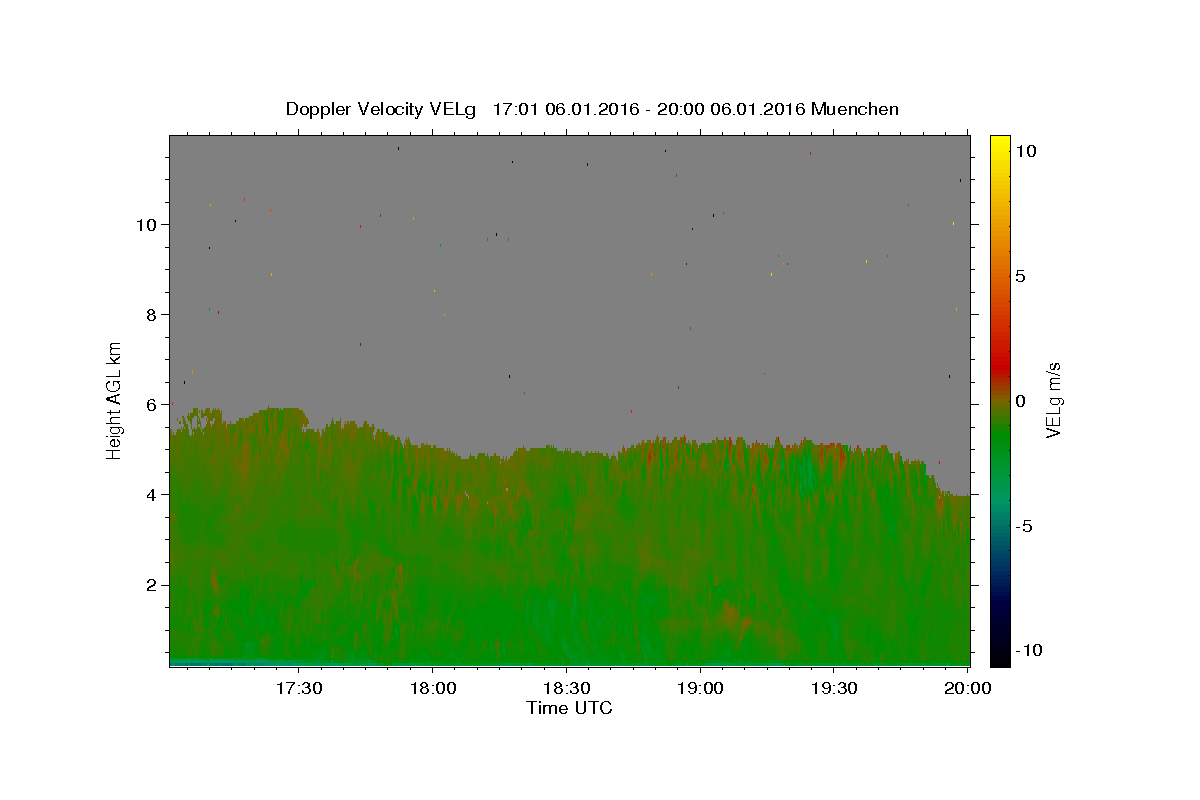Click the colorbar label 0
Screen dimensions: 1200x800
[1020, 401]
